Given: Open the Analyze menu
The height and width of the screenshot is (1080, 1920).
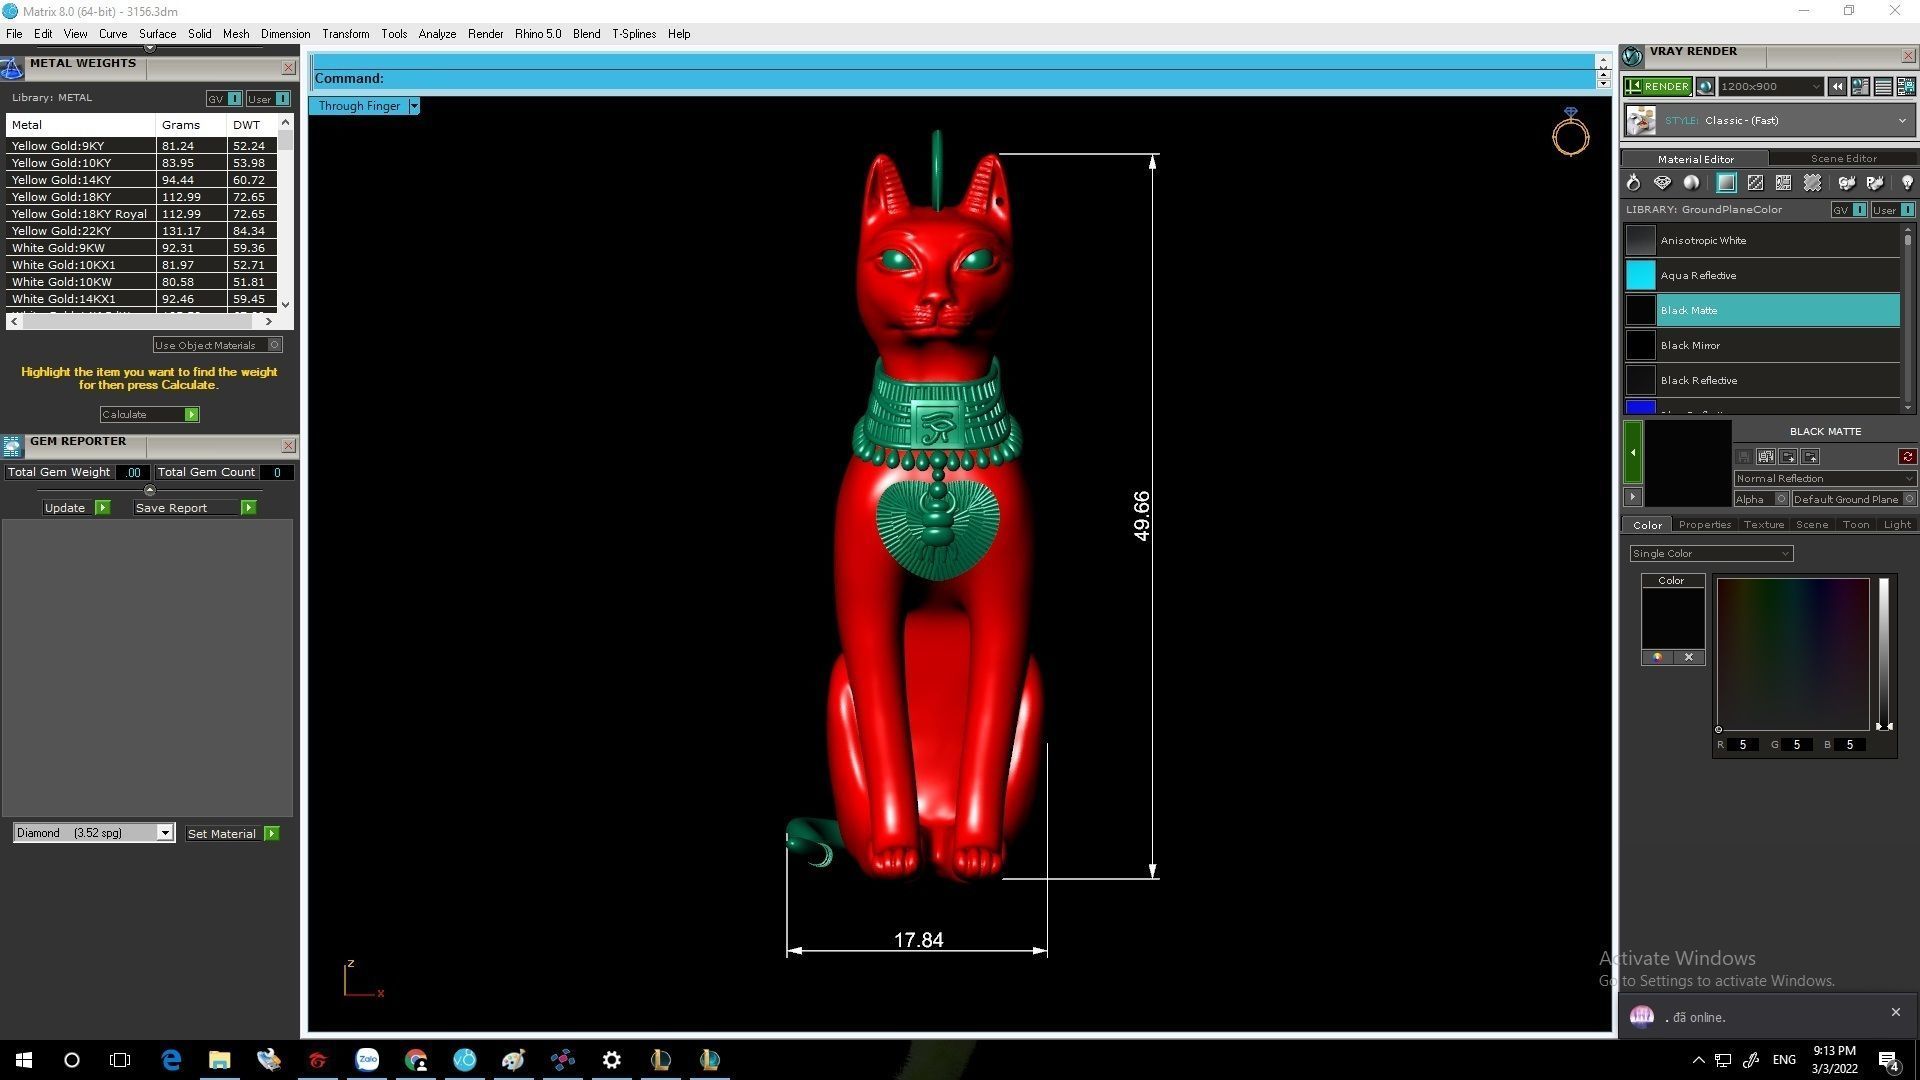Looking at the screenshot, I should coord(437,34).
